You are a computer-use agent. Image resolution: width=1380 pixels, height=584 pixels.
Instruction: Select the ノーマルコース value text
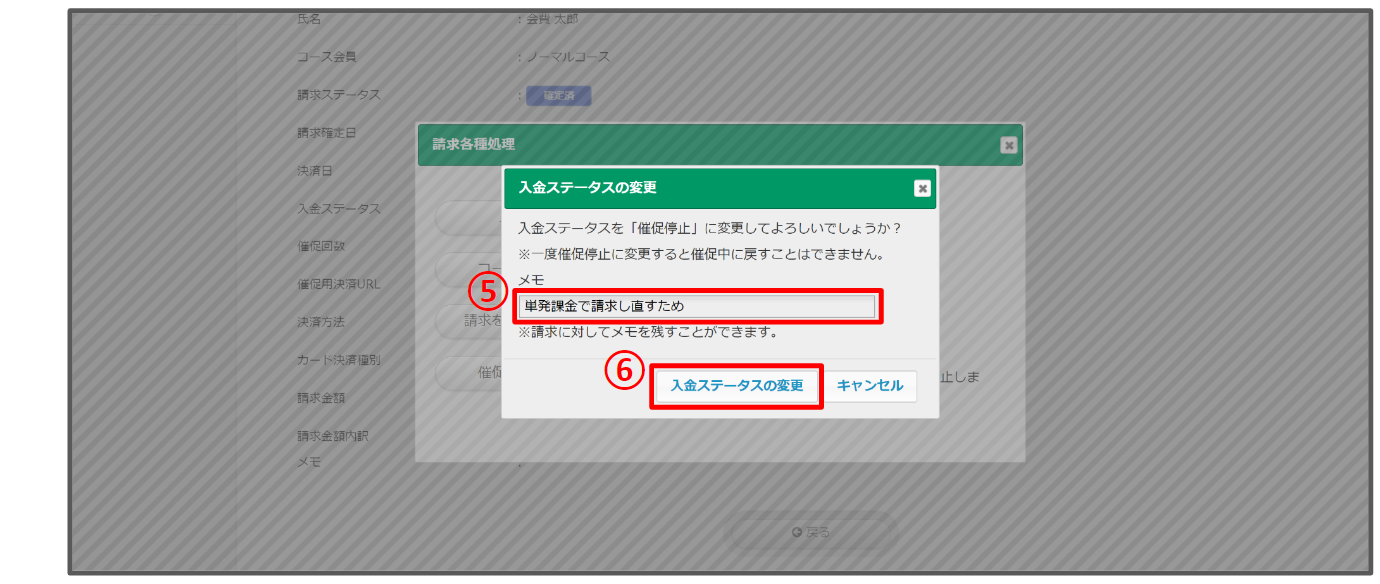click(568, 57)
